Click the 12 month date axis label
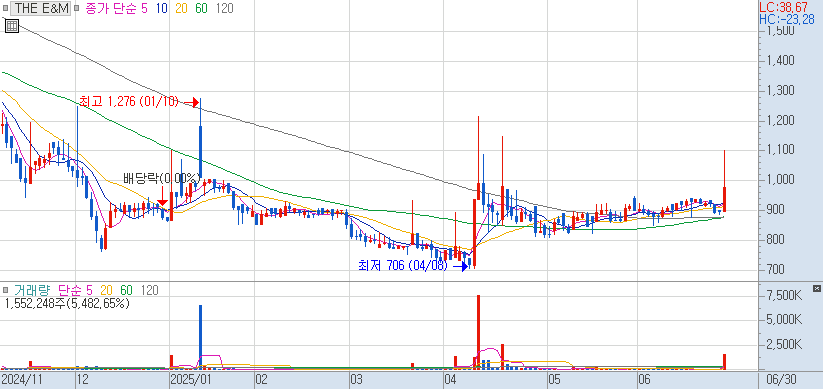823x389 pixels. pos(83,379)
